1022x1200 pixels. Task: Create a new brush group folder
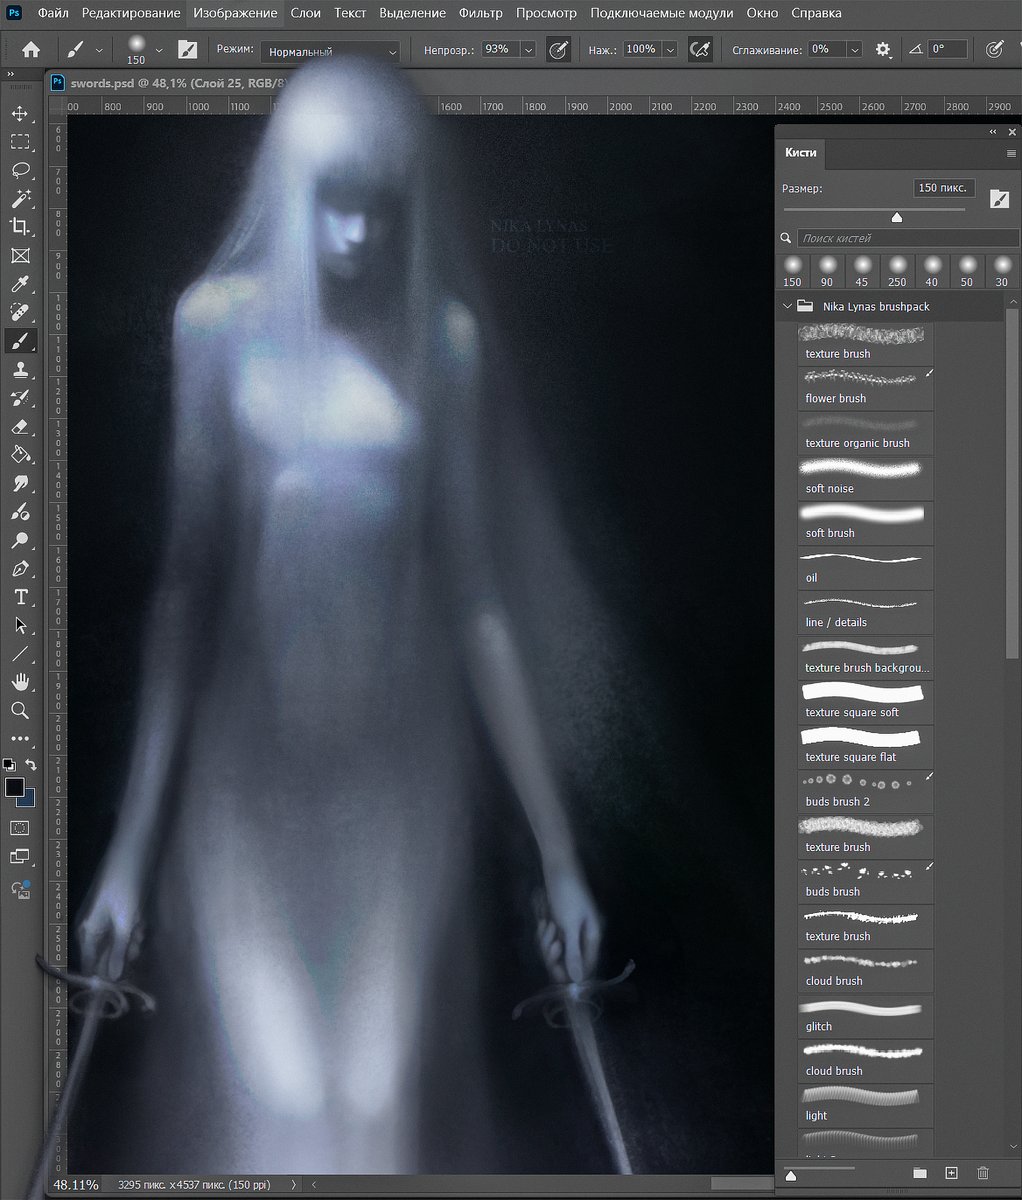coord(920,1173)
